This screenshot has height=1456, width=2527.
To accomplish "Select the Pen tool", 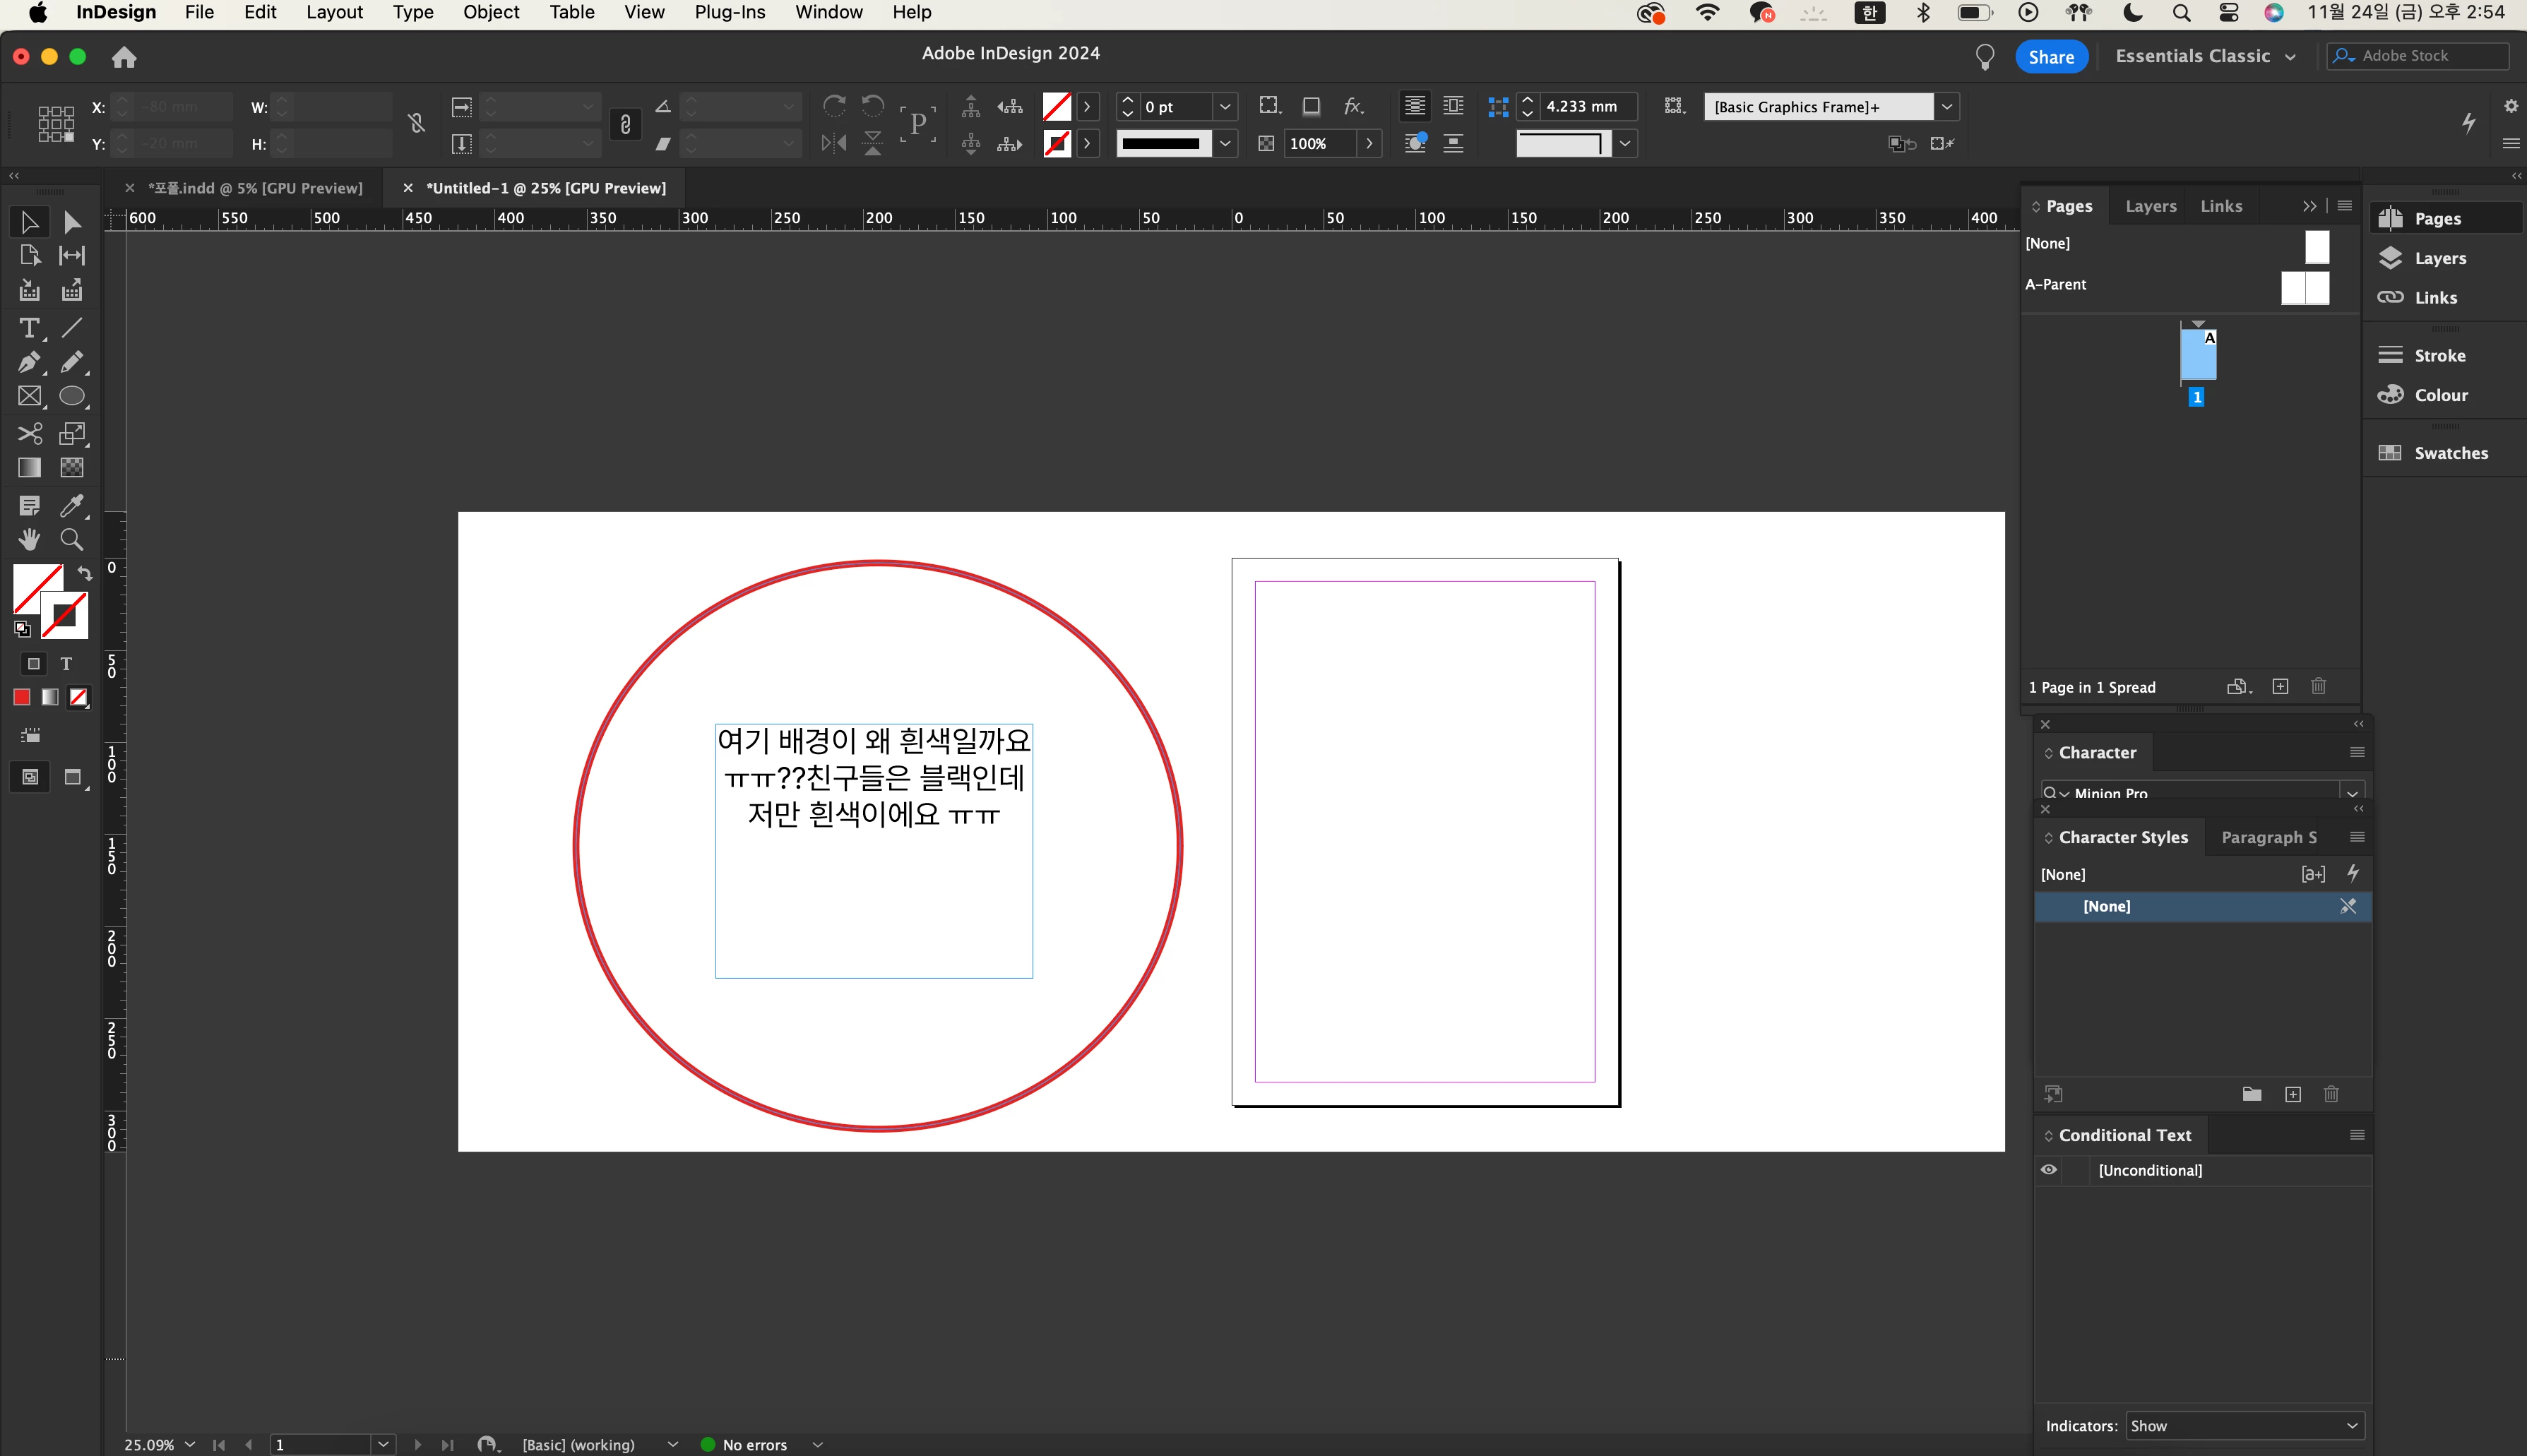I will (29, 362).
